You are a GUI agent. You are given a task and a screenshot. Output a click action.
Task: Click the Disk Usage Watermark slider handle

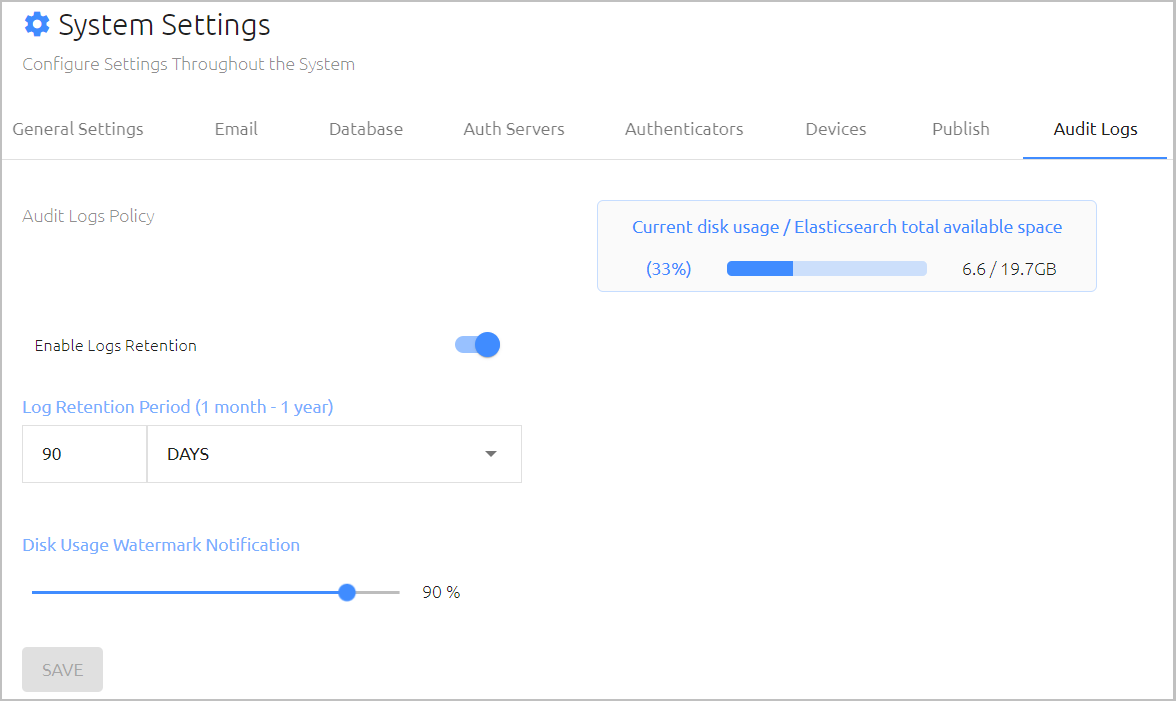click(346, 592)
